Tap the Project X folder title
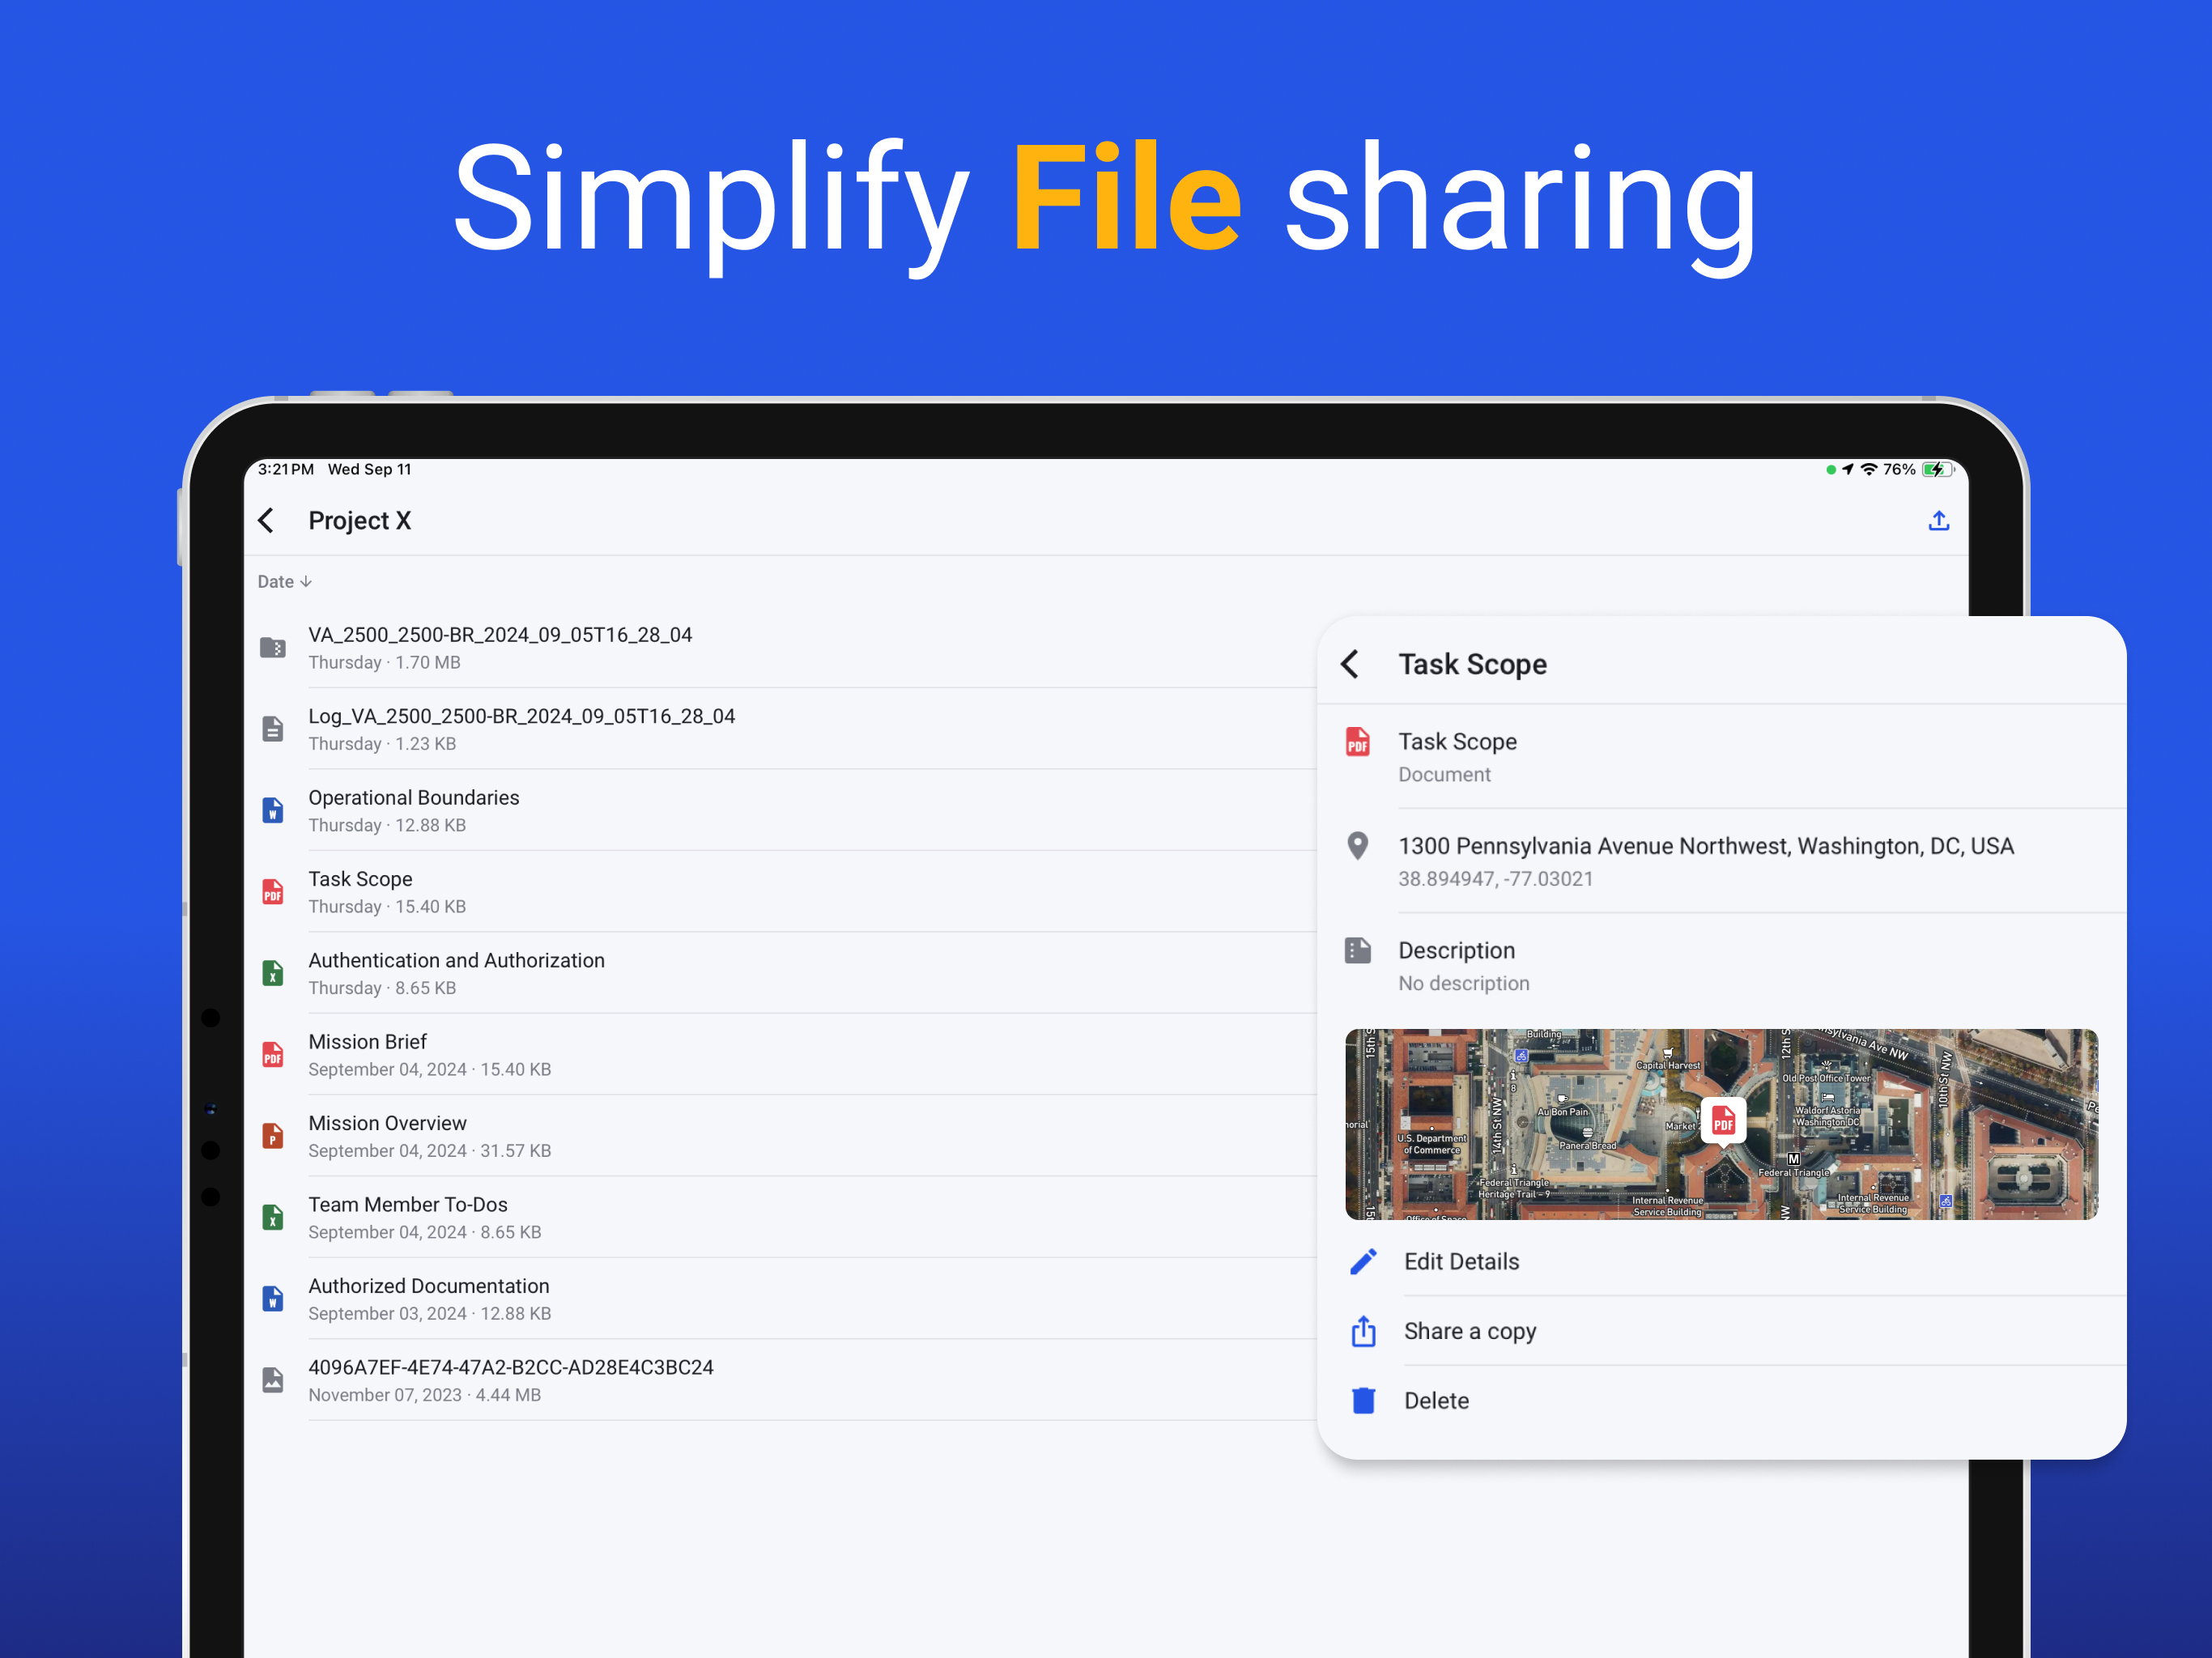 359,520
